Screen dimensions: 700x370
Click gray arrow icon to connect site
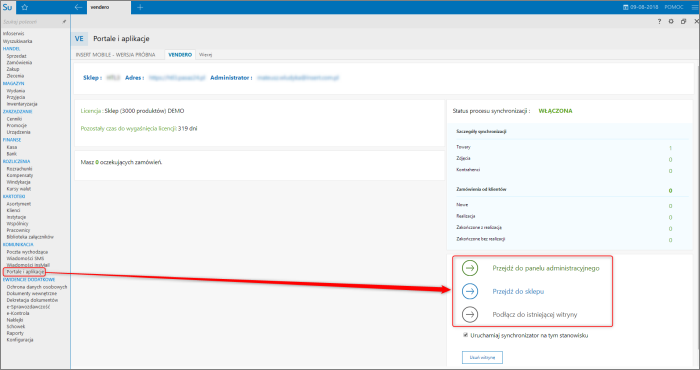pos(470,315)
